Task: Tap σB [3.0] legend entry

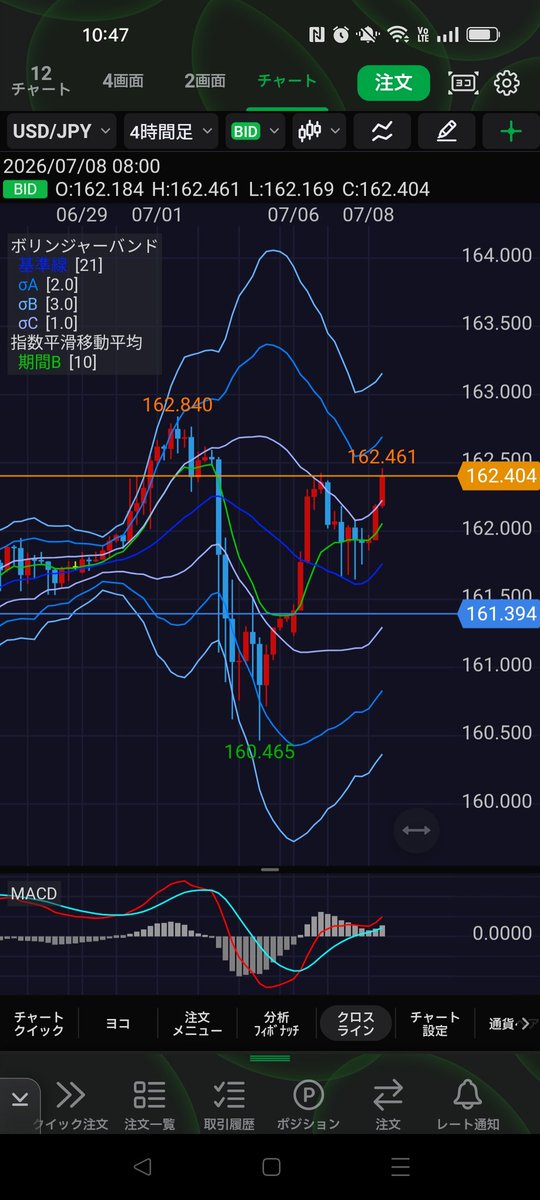Action: tap(48, 304)
